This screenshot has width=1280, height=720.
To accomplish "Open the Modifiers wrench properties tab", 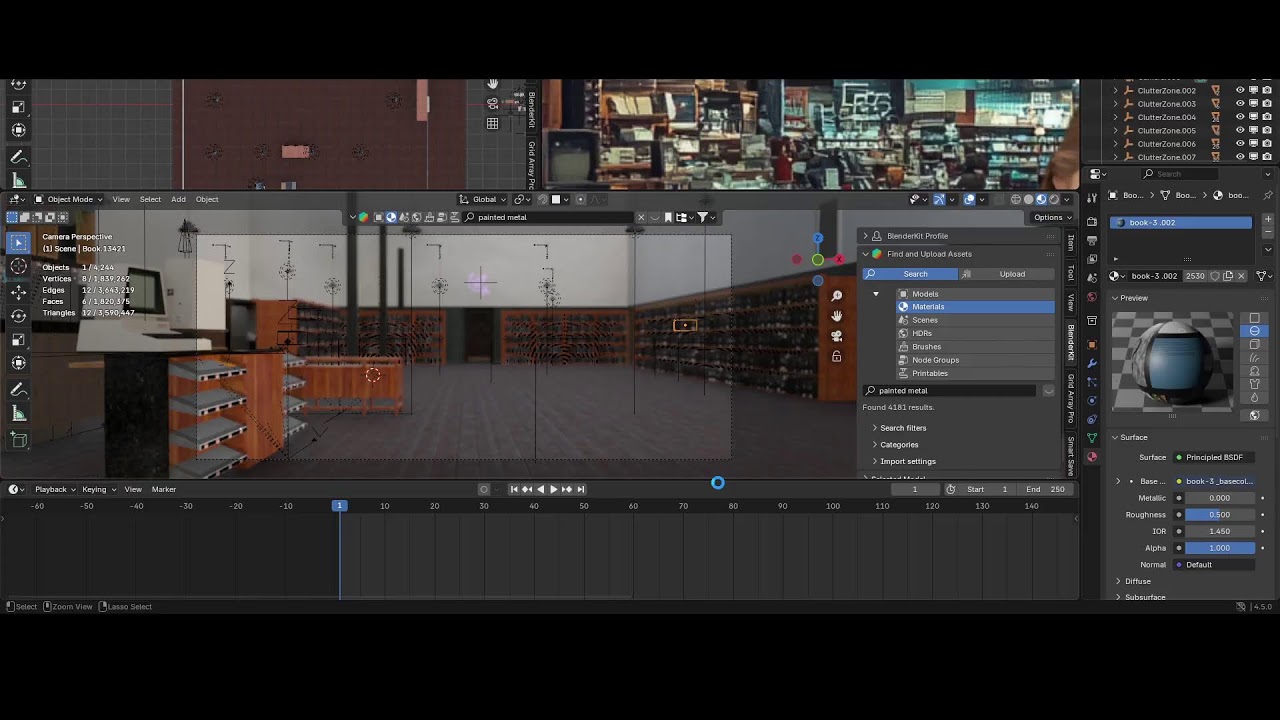I will coord(1092,362).
